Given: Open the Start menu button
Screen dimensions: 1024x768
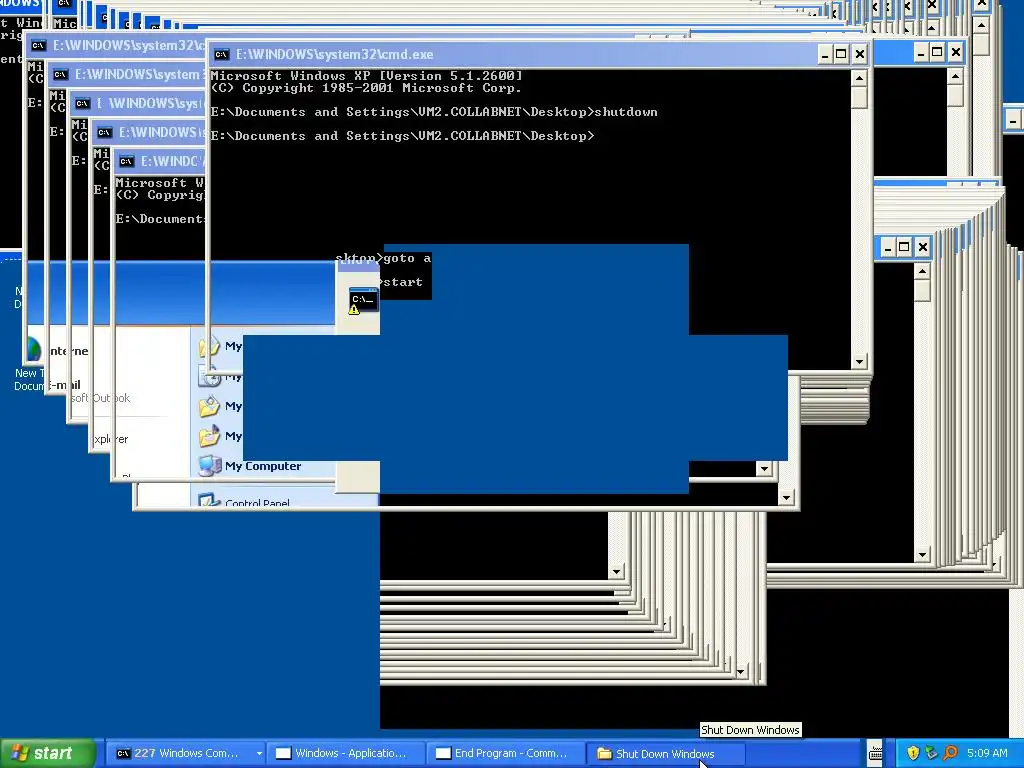Looking at the screenshot, I should tap(47, 753).
